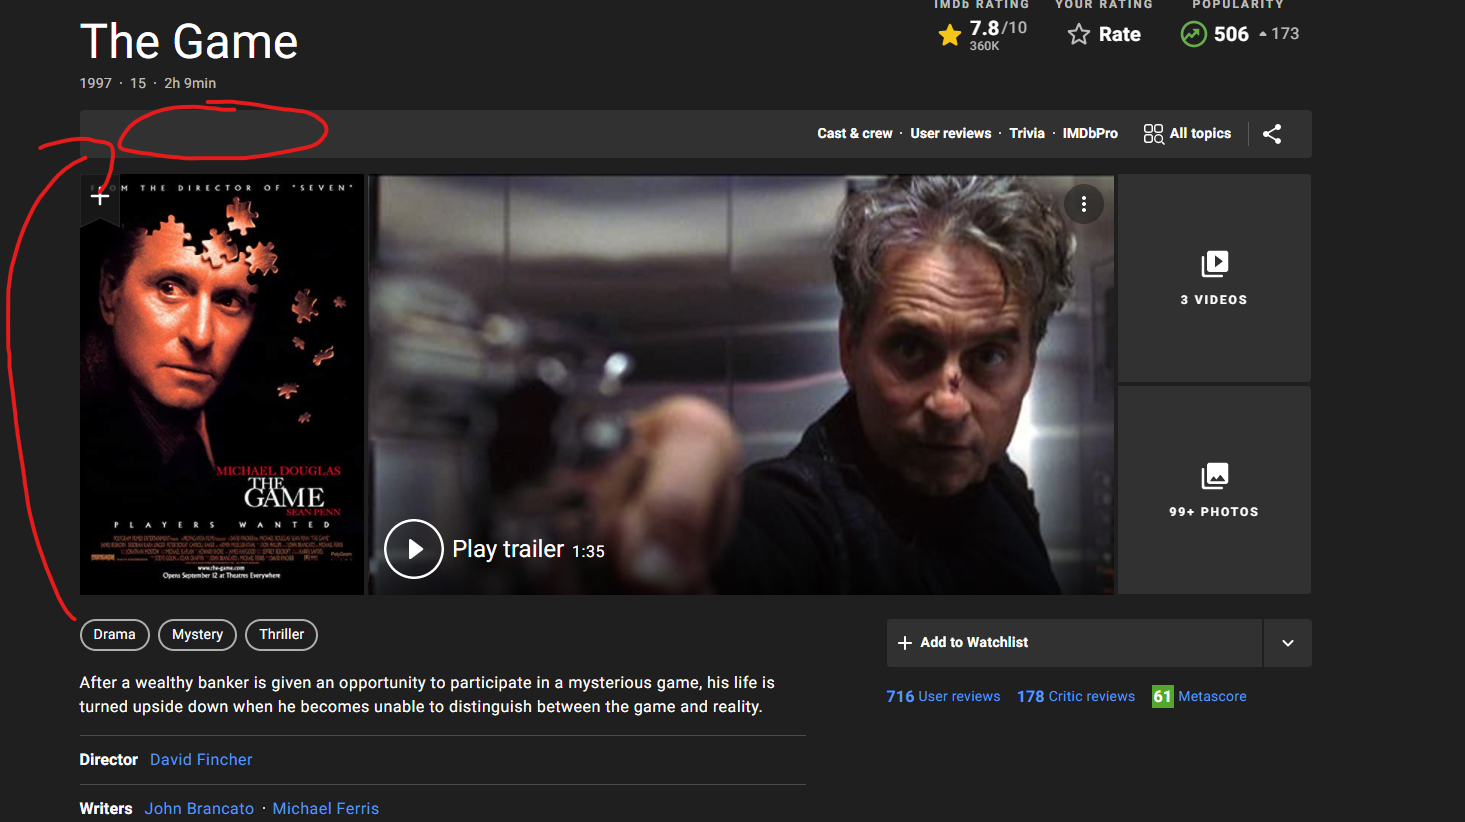Click the Rate star outline icon
The width and height of the screenshot is (1465, 822).
click(1078, 35)
